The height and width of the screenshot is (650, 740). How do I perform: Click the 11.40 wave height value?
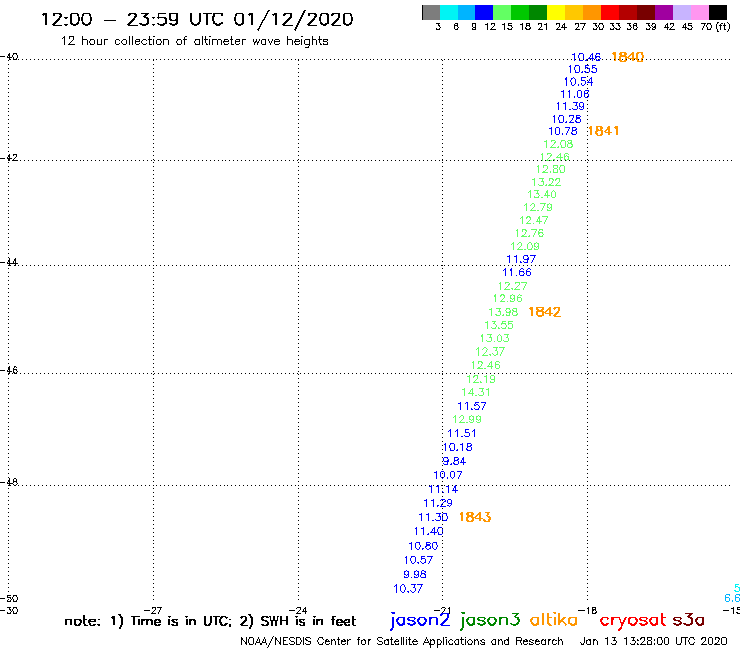[x=429, y=532]
